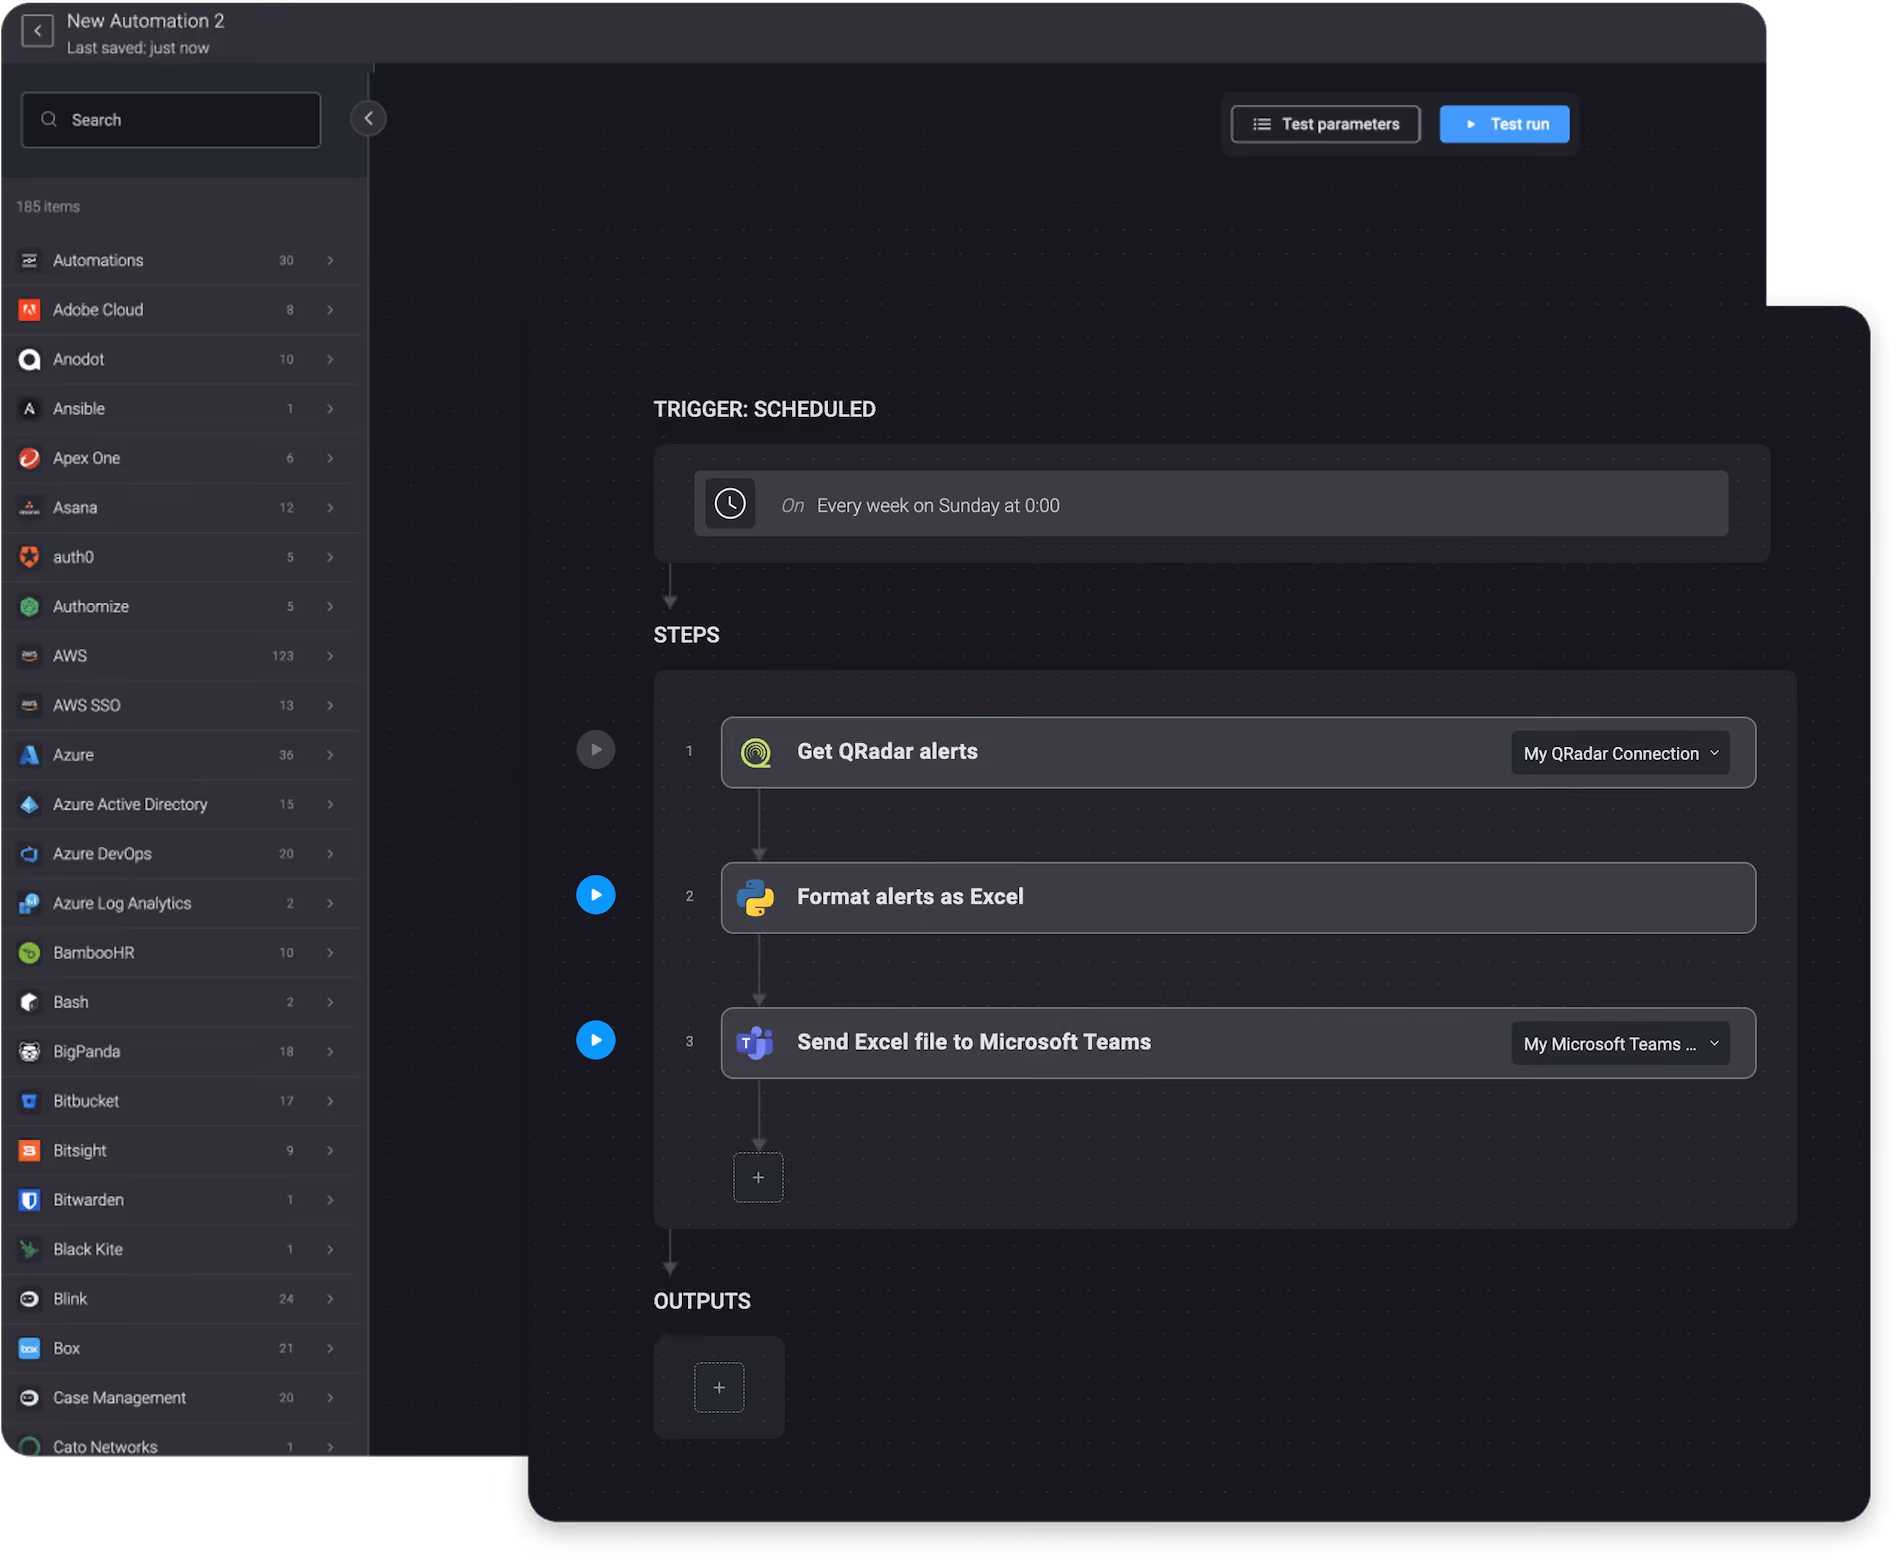Click the Asana logo icon

click(x=30, y=508)
